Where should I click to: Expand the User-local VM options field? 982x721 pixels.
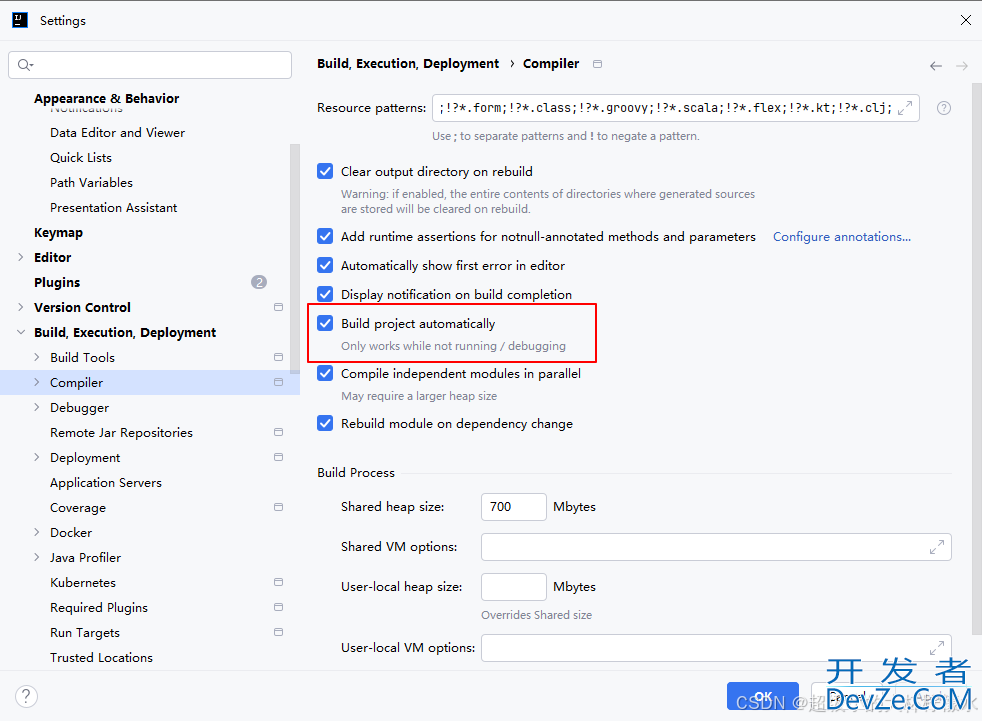click(x=936, y=648)
